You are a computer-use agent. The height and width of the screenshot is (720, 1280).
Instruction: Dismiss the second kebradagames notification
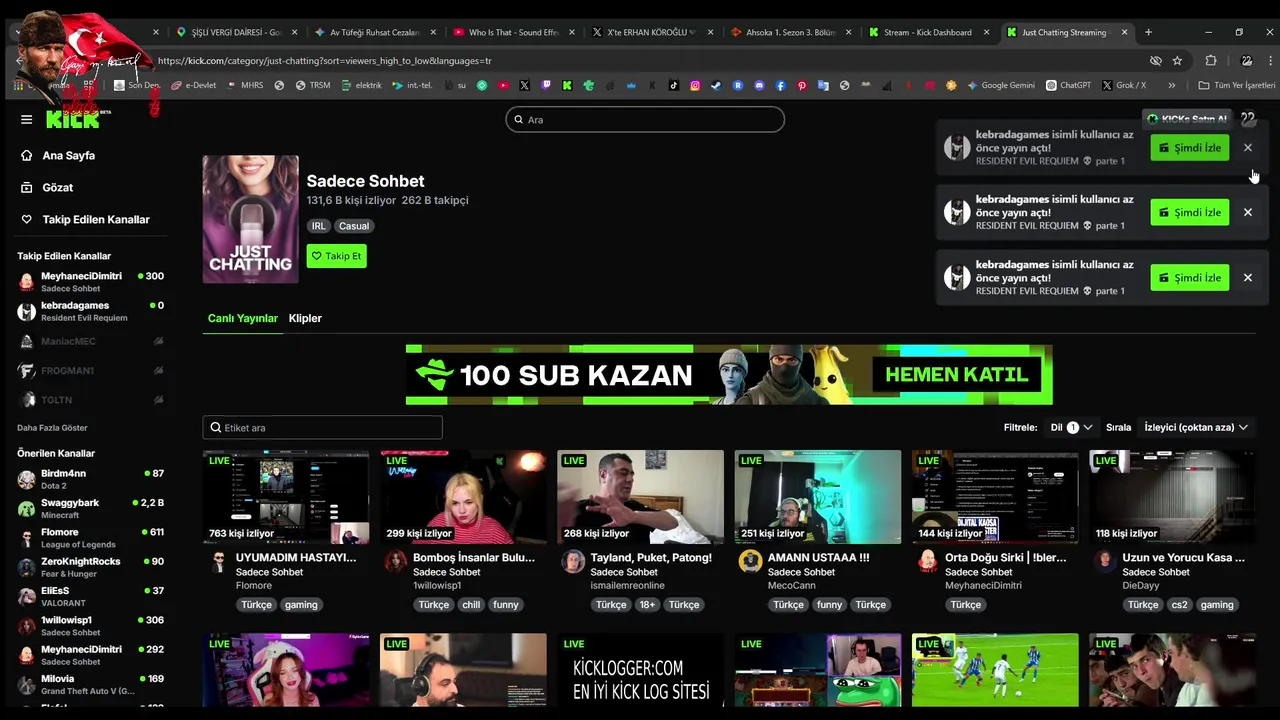1248,212
